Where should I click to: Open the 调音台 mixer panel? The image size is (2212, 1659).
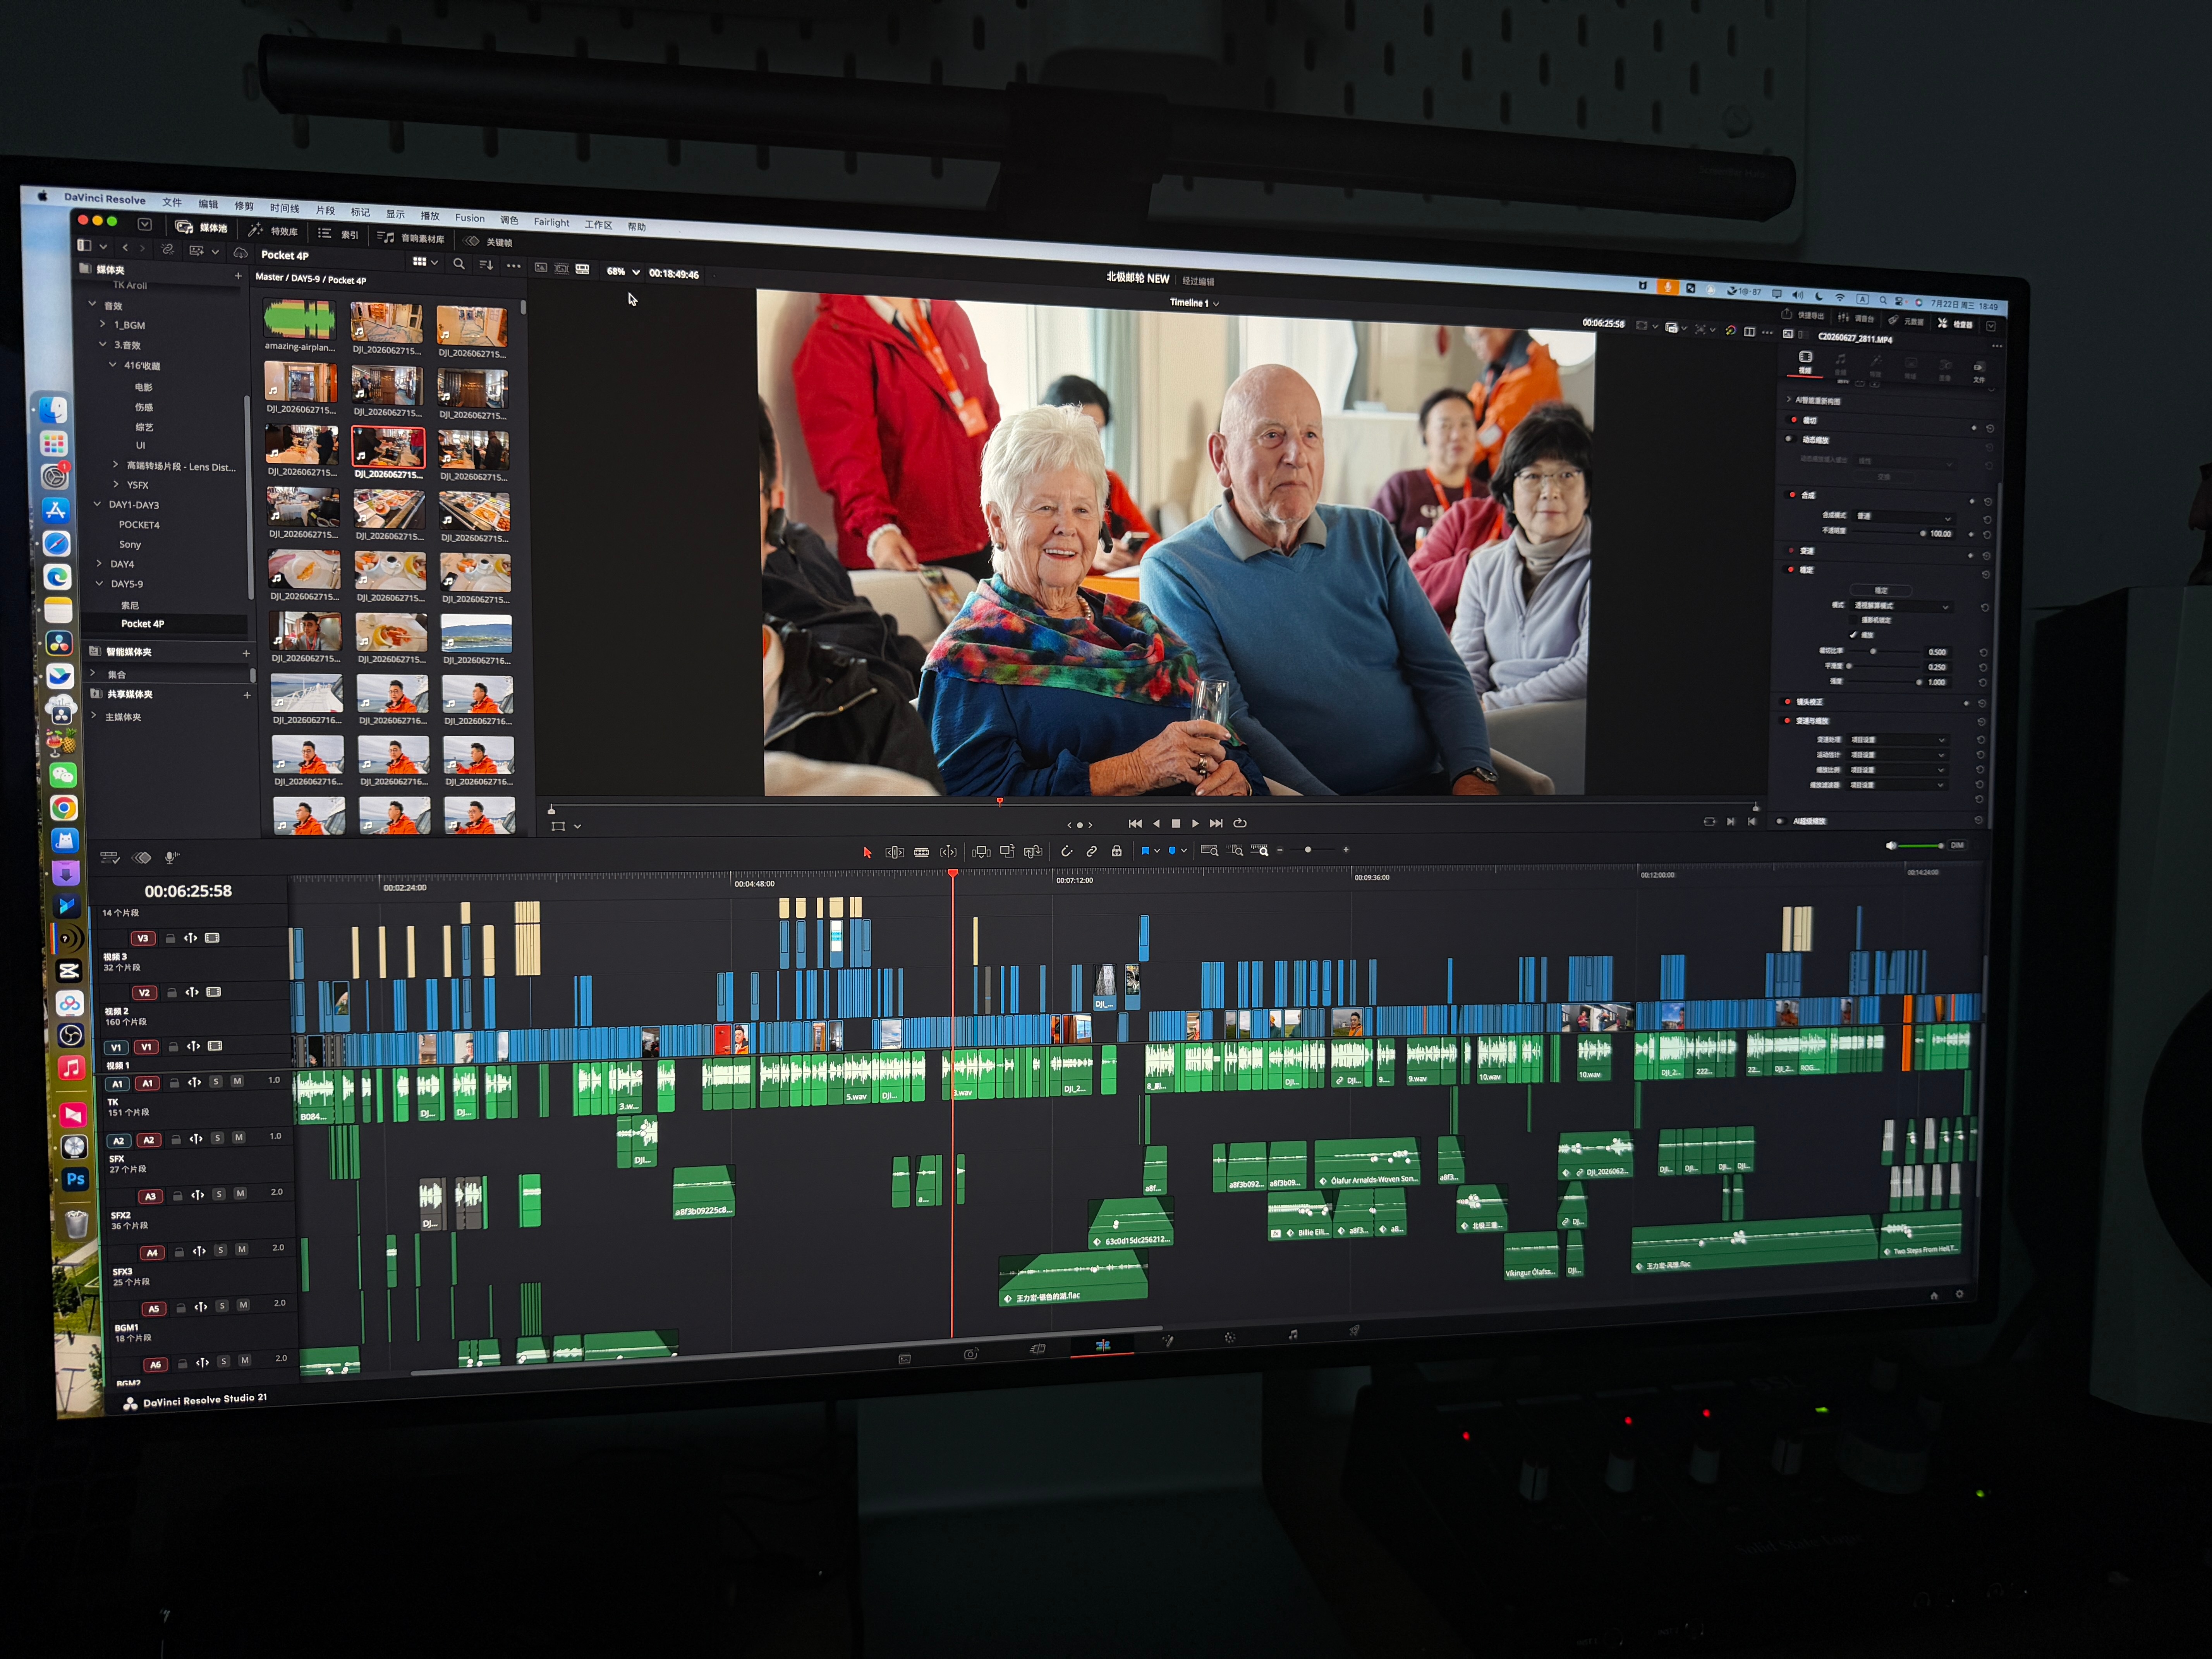[1857, 318]
